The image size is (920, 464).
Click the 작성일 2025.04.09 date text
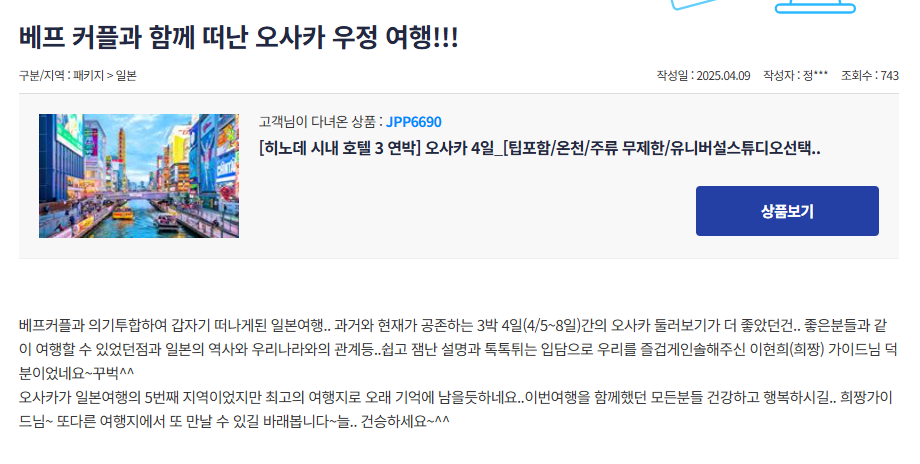703,76
